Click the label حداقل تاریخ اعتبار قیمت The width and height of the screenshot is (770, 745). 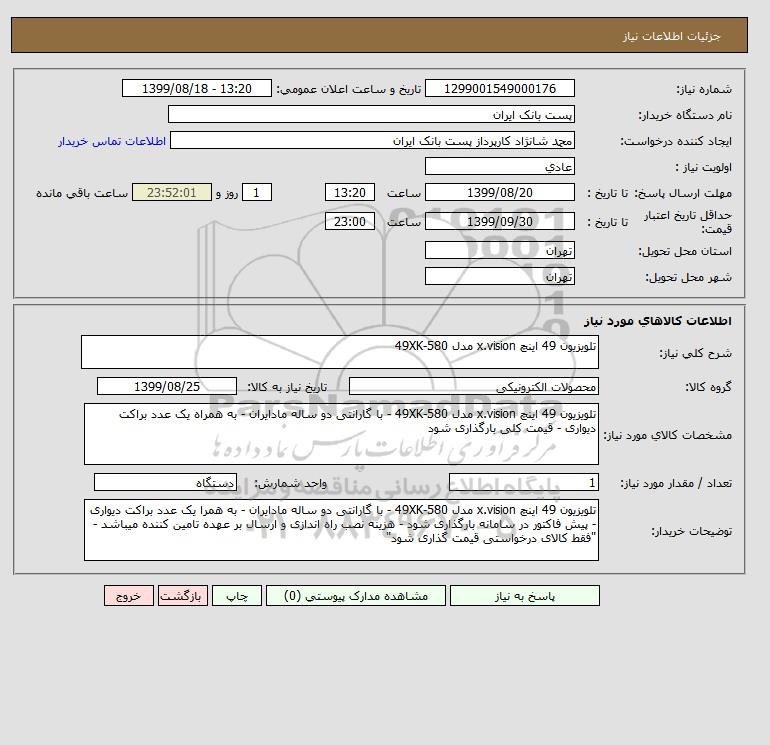click(688, 222)
